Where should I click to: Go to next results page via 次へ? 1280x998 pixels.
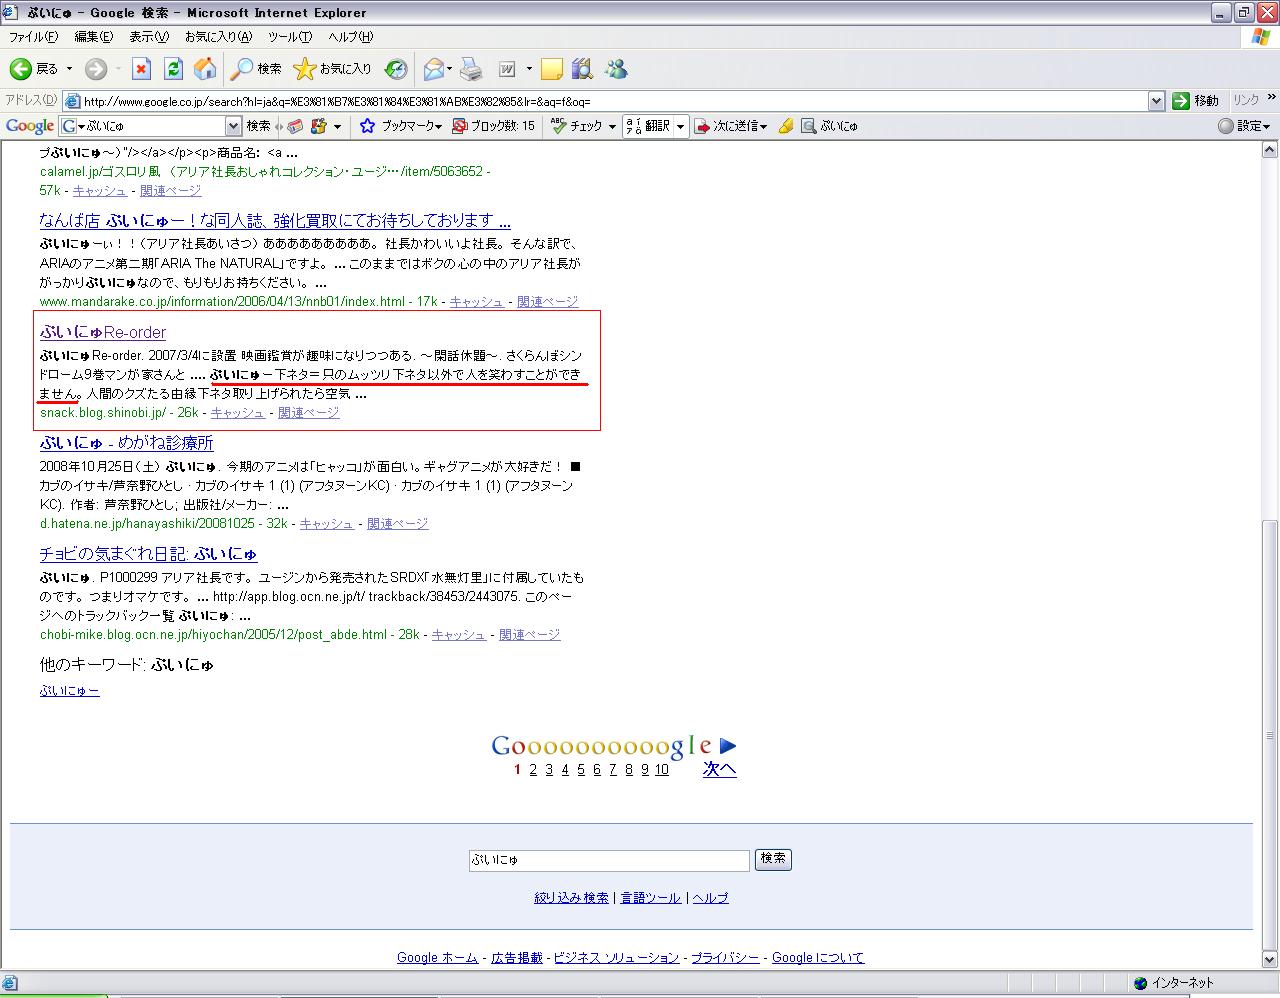(x=720, y=769)
